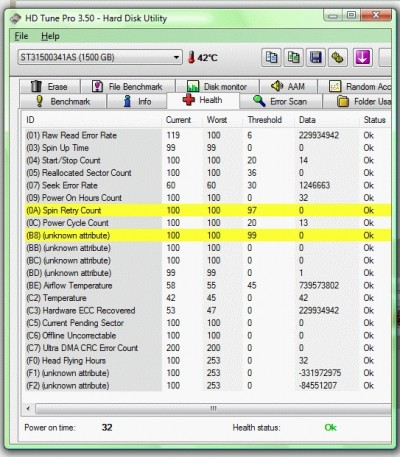Select the Power Cycle Count row
400x457 pixels.
[x=207, y=223]
